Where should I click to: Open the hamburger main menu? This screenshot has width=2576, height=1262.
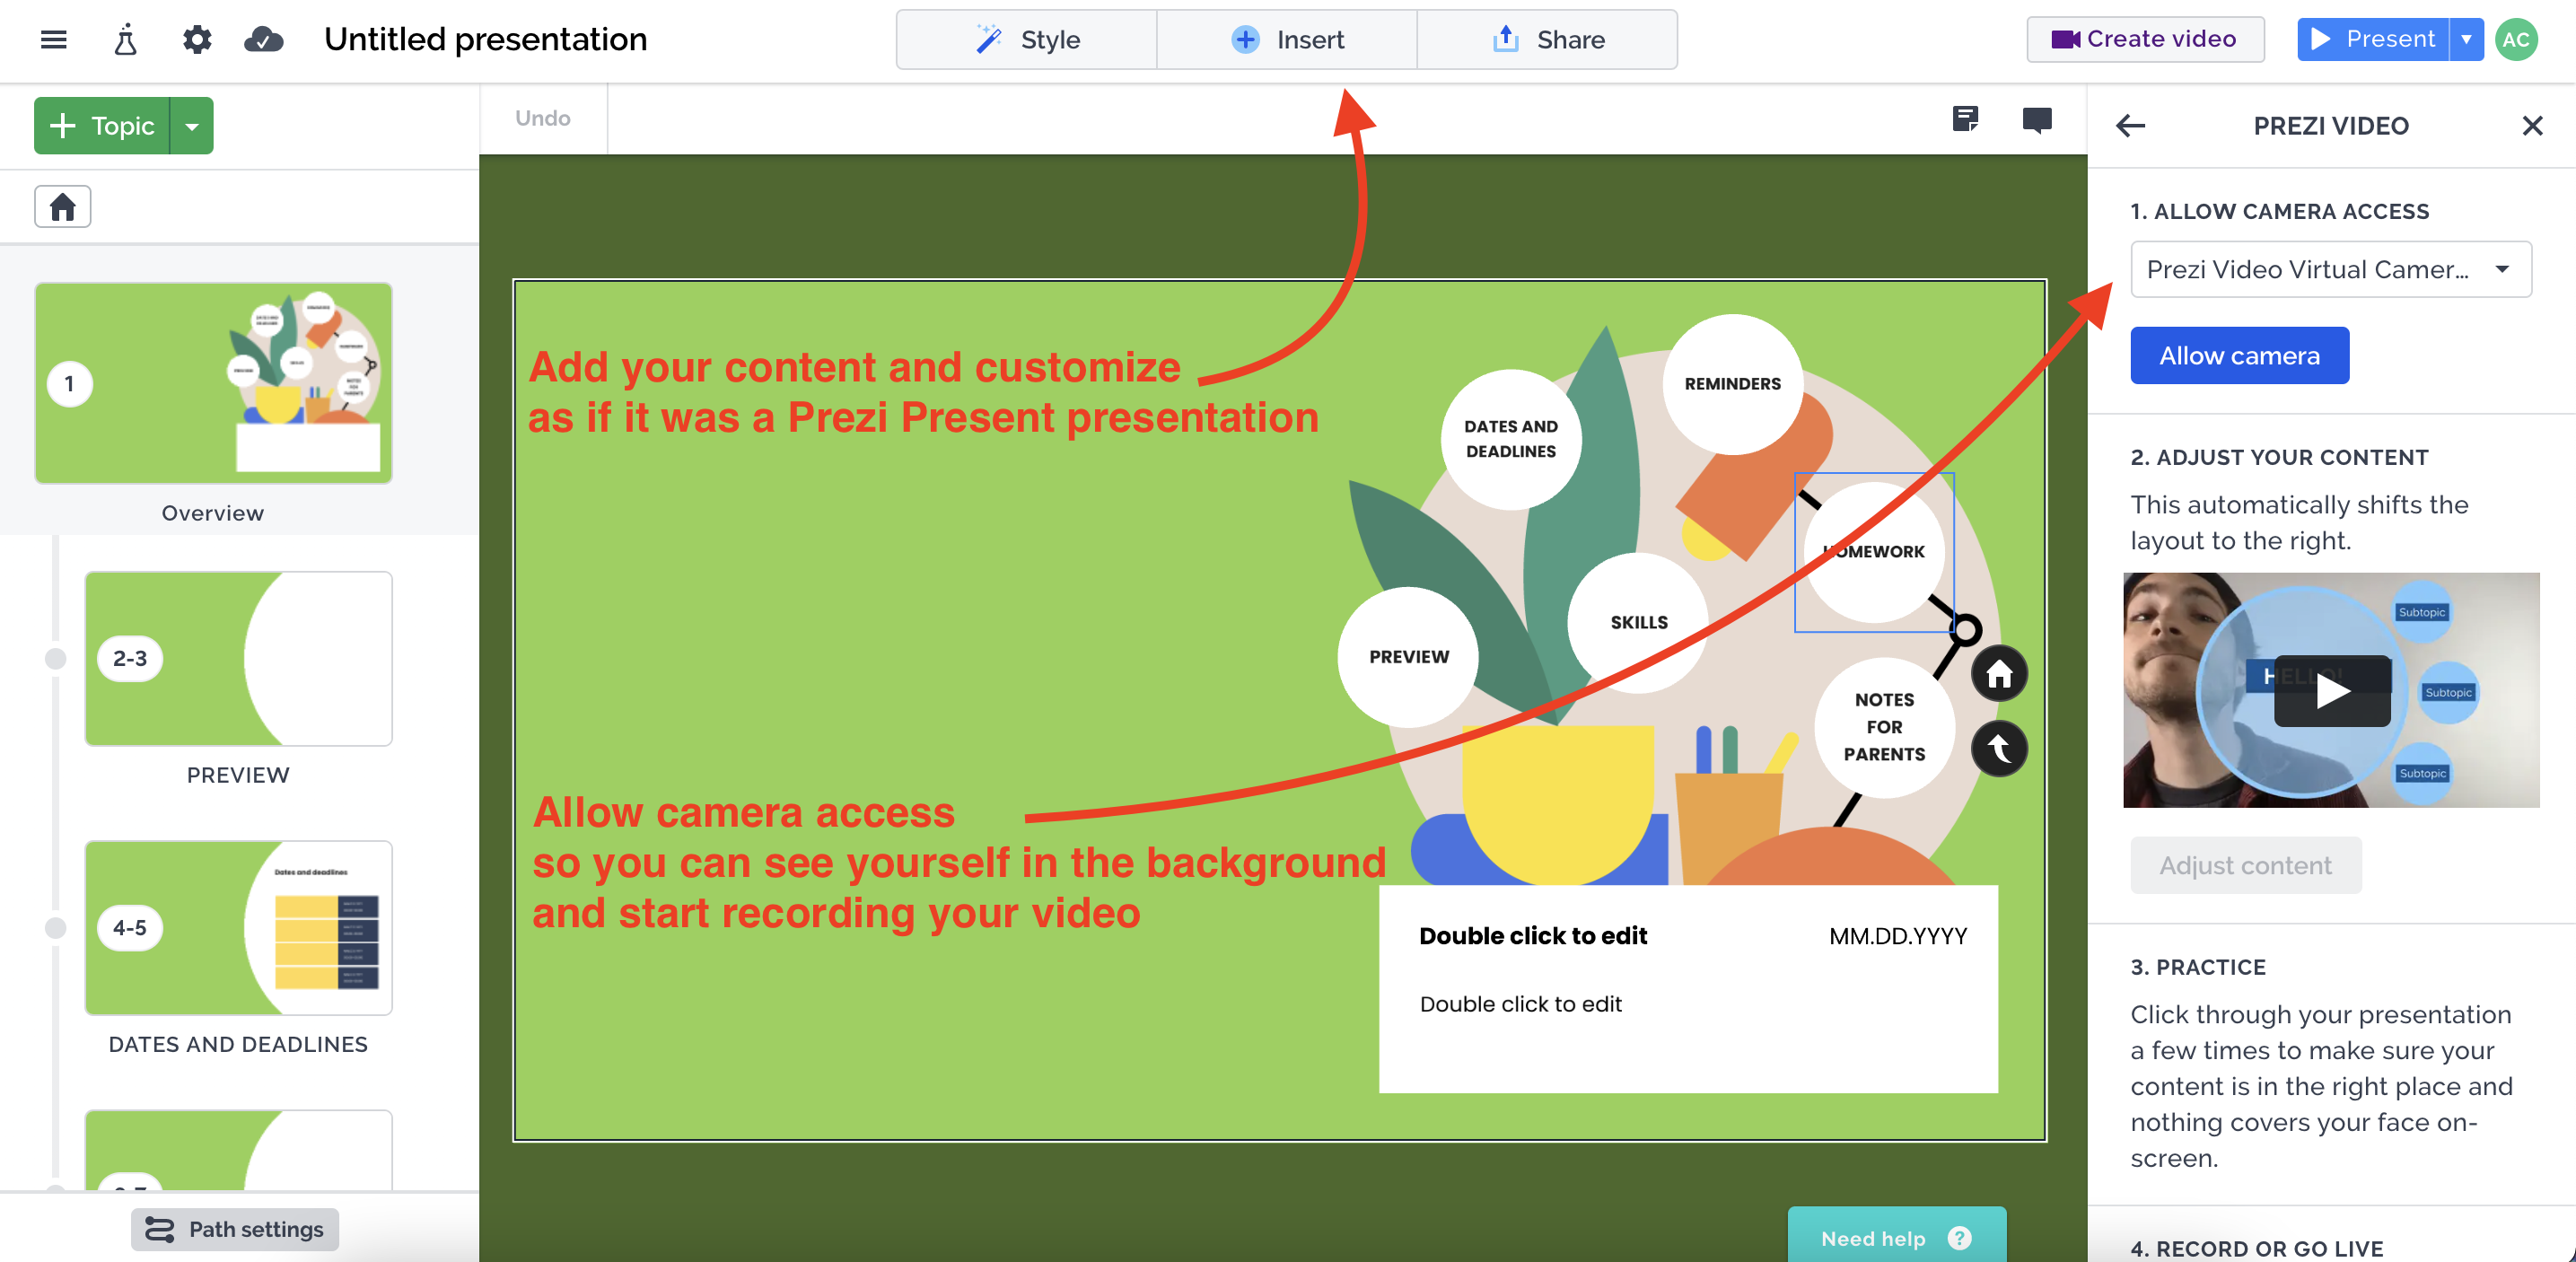point(53,40)
